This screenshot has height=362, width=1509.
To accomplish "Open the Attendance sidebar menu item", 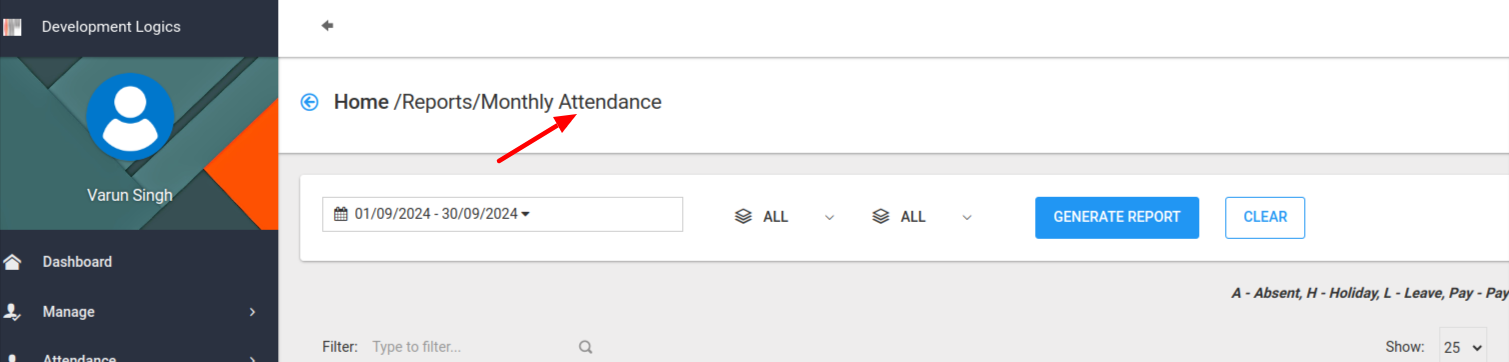I will pyautogui.click(x=139, y=356).
